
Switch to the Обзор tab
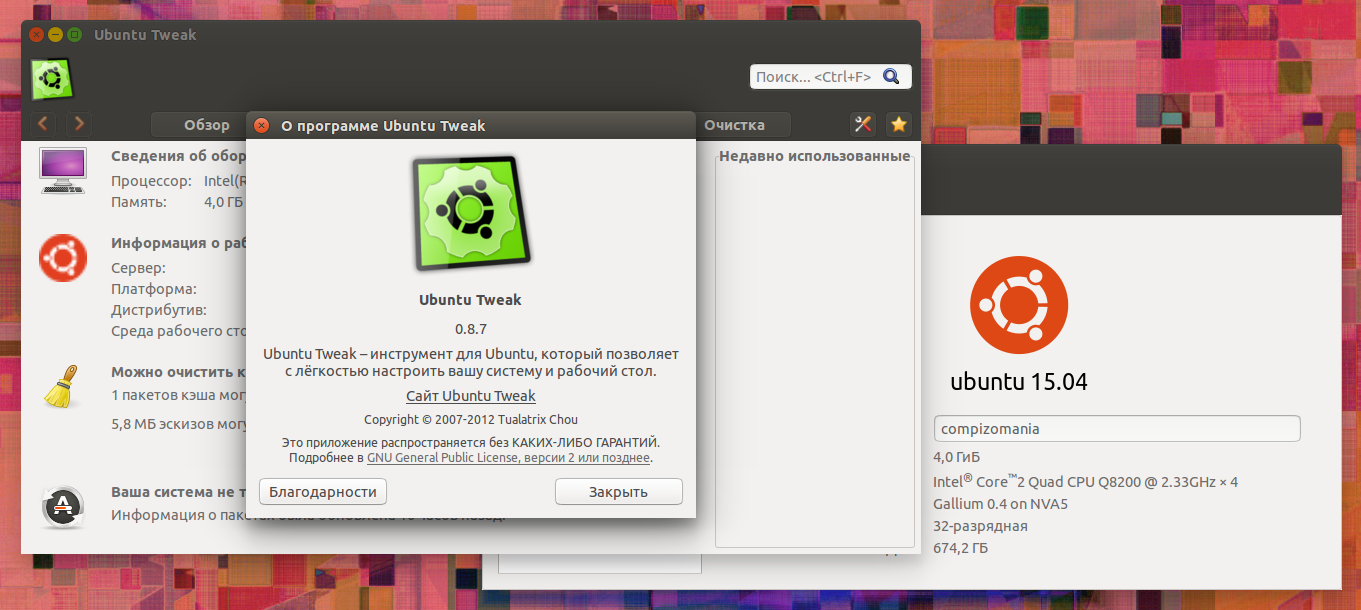[x=206, y=125]
